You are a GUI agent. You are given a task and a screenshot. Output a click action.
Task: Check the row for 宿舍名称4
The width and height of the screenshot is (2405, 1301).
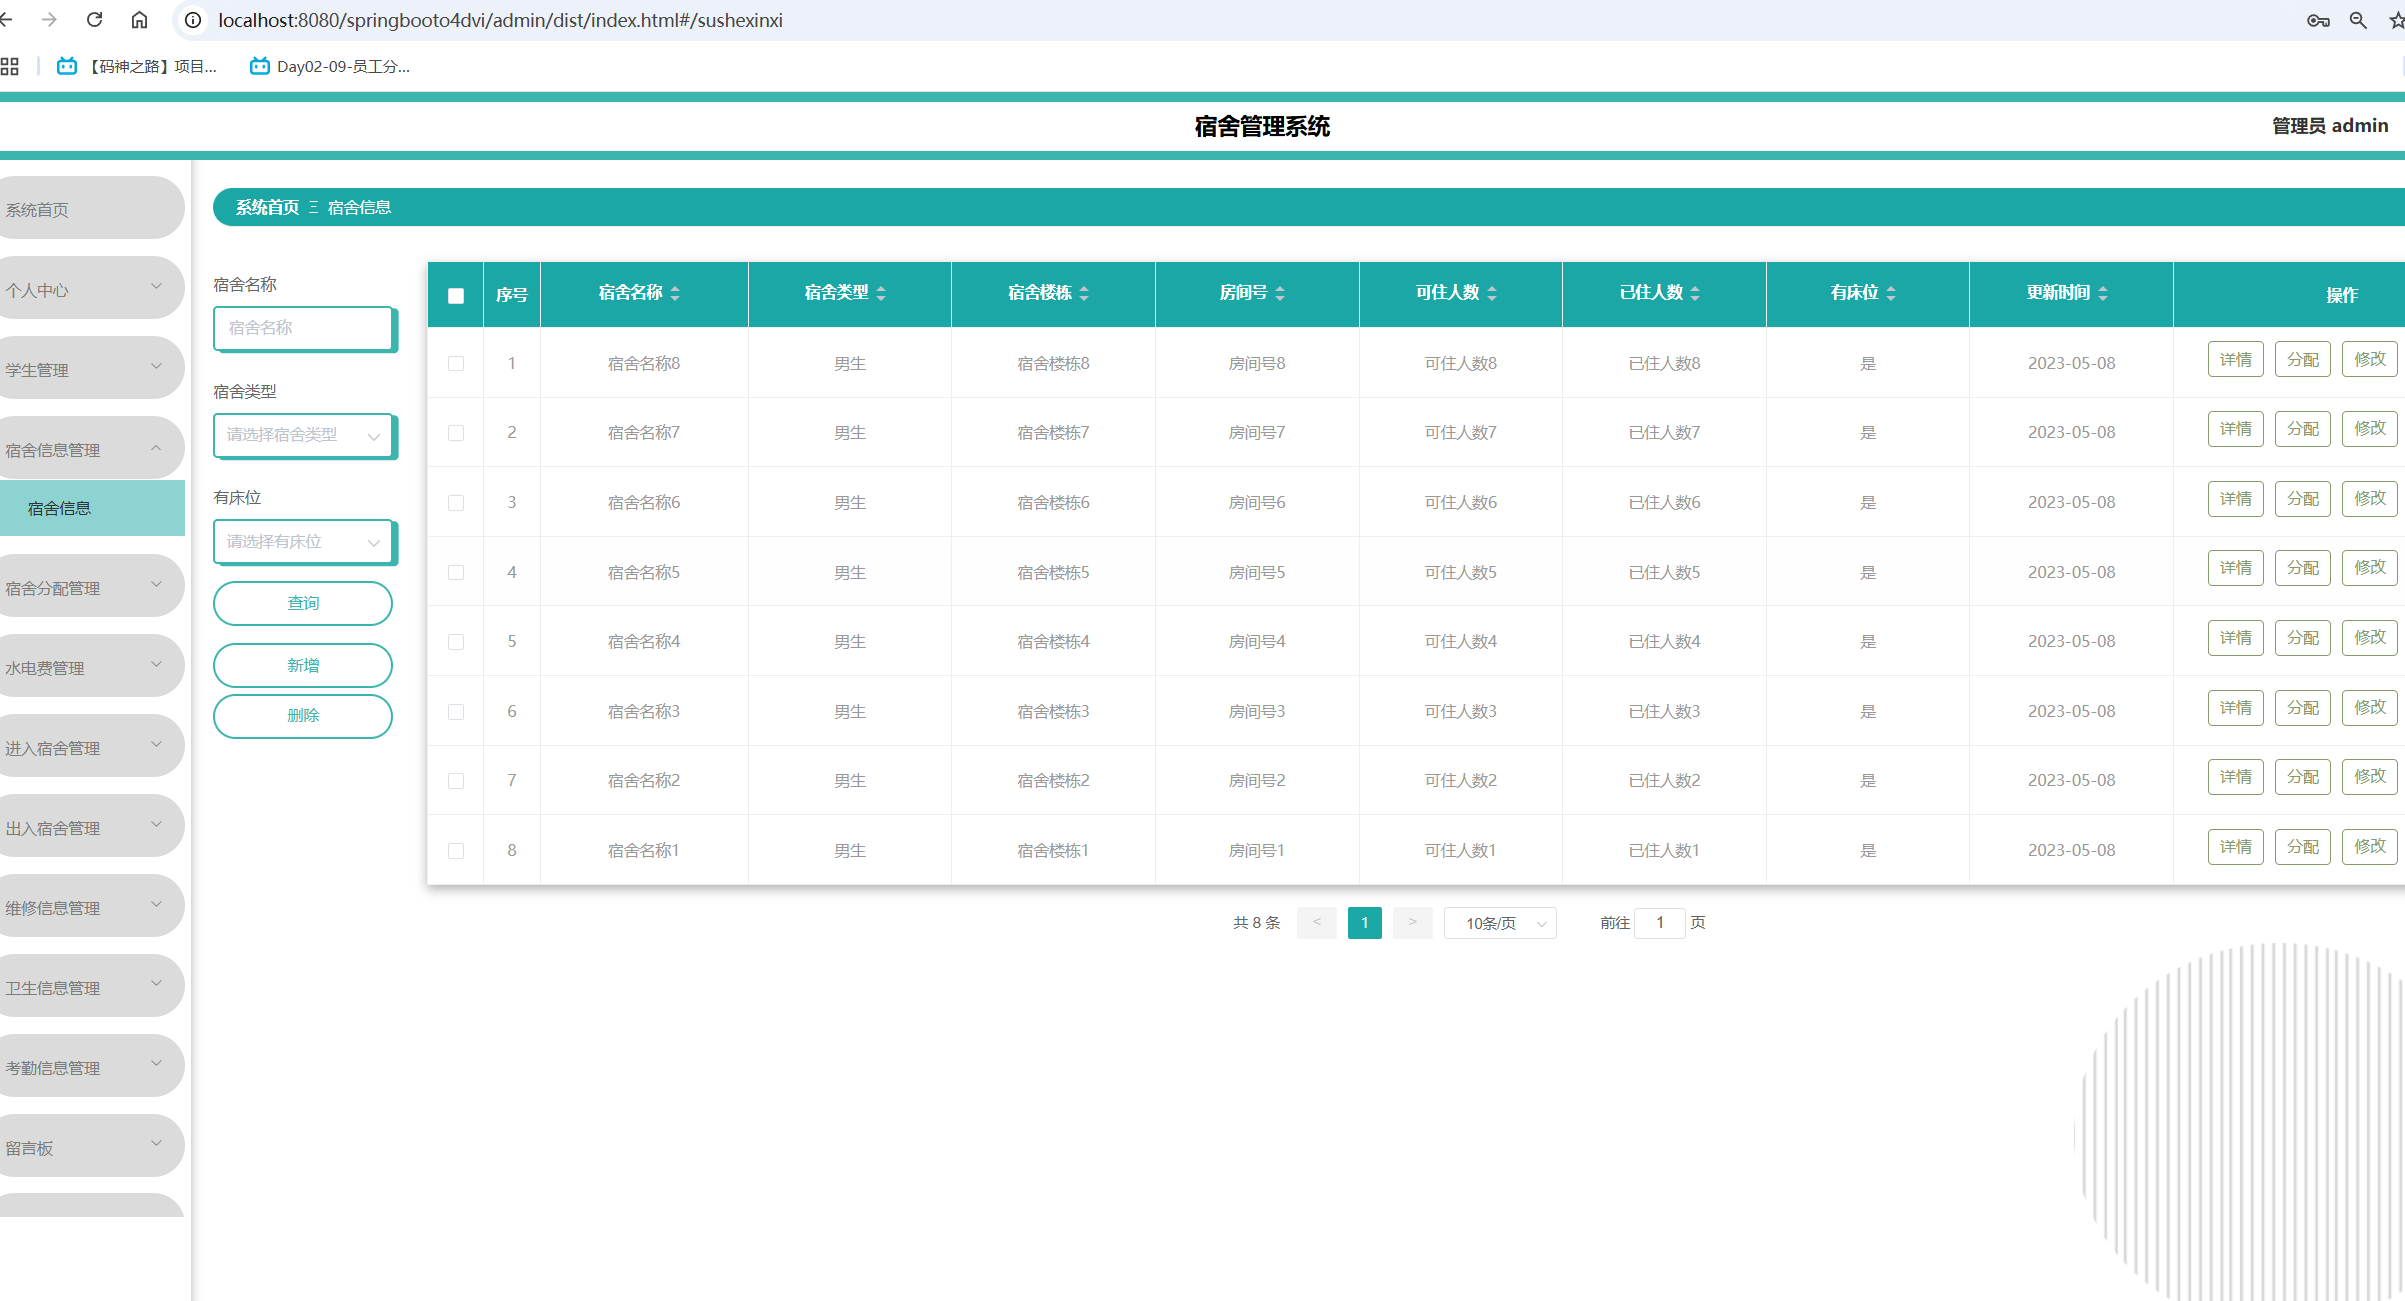coord(456,642)
